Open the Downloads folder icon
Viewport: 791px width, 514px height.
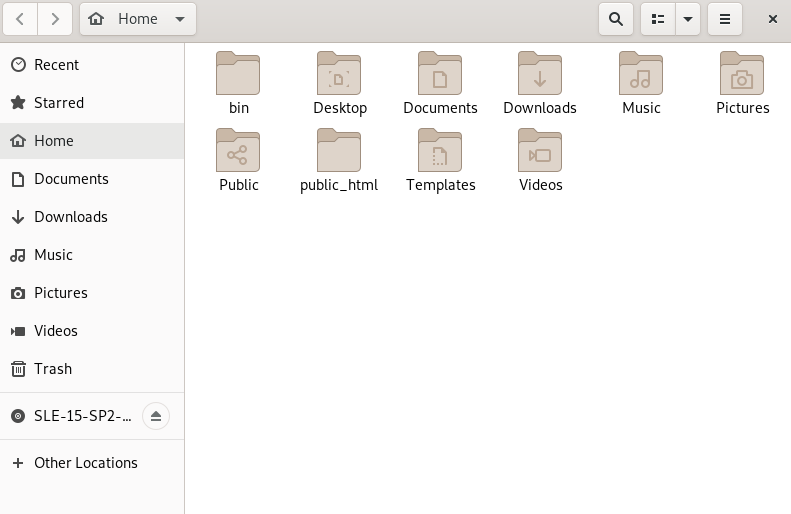pyautogui.click(x=540, y=74)
